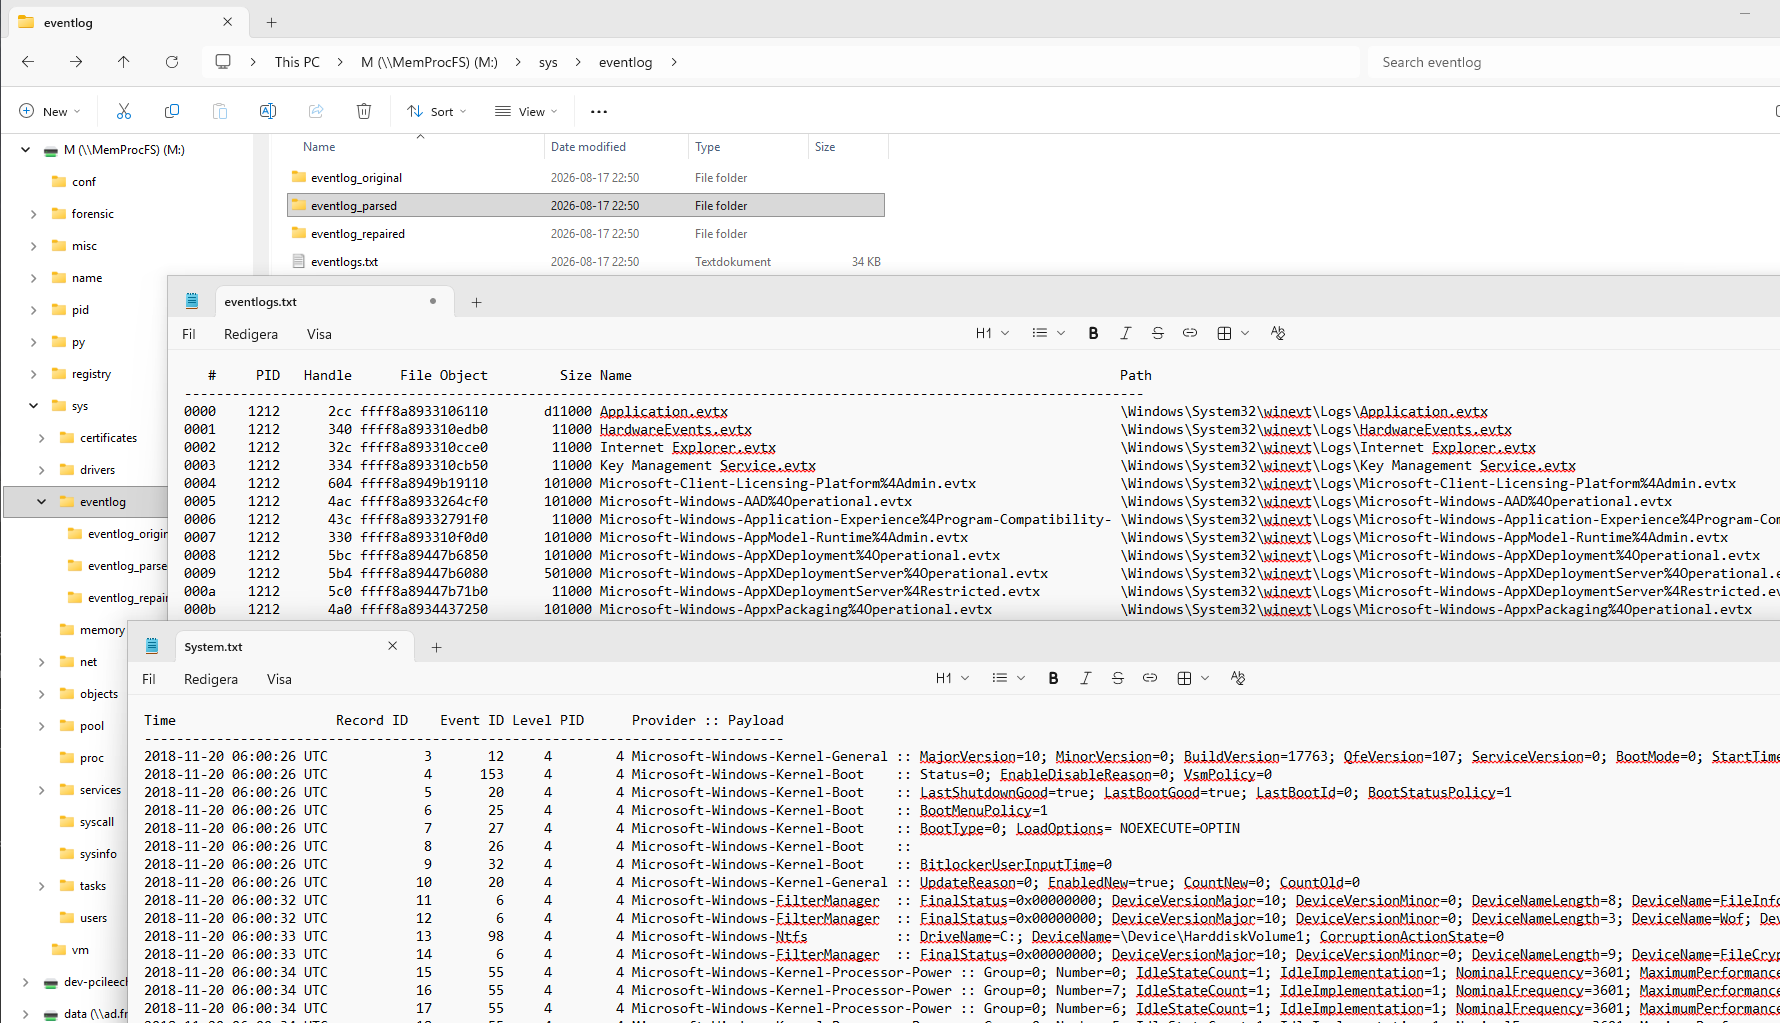Open Redigera menu in System.txt Notepad
The height and width of the screenshot is (1023, 1780).
211,679
